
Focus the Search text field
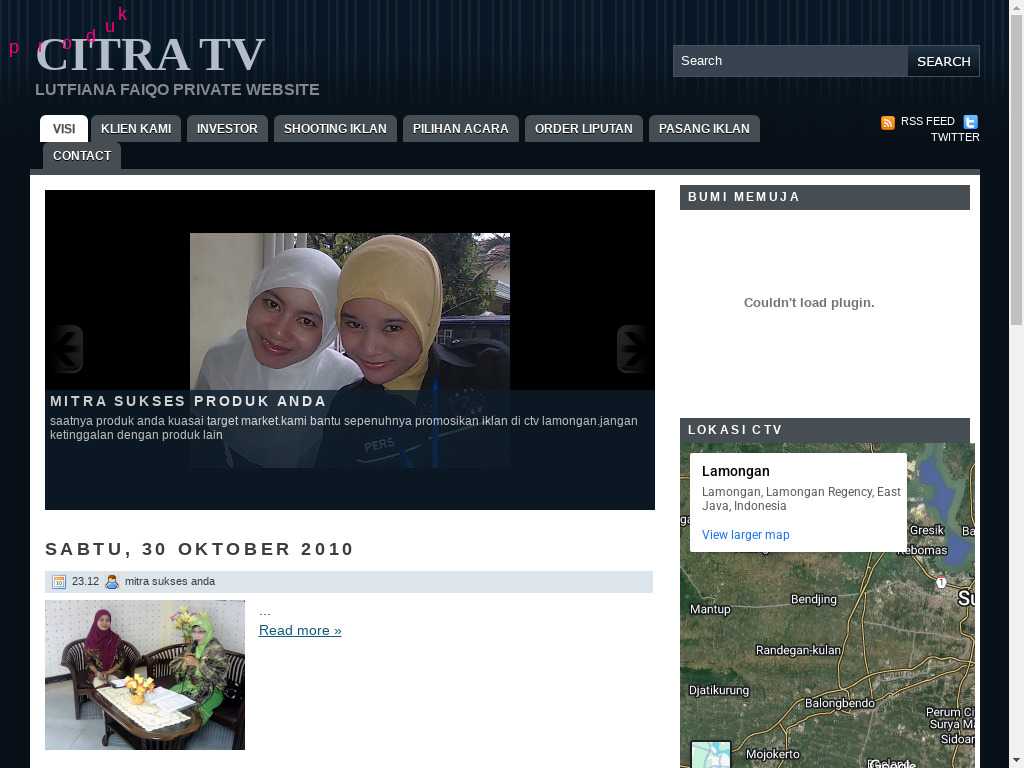click(790, 61)
